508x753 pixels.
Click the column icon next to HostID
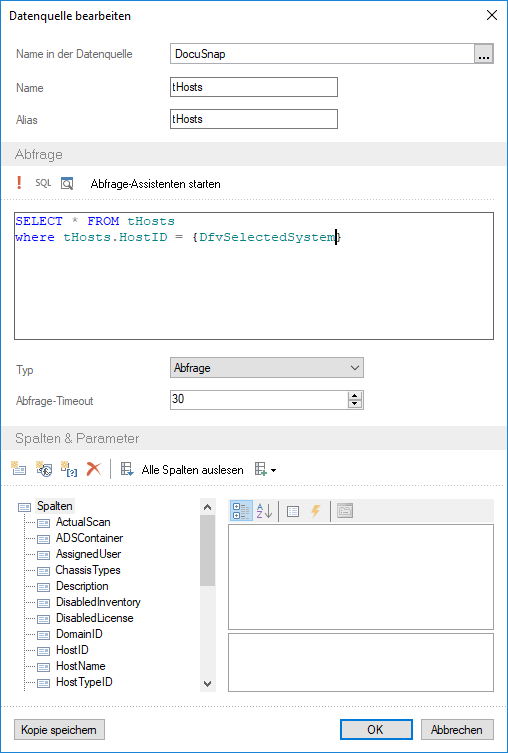click(x=44, y=651)
